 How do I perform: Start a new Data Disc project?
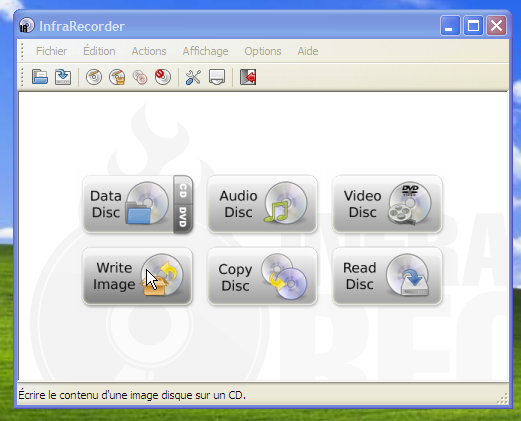[128, 204]
